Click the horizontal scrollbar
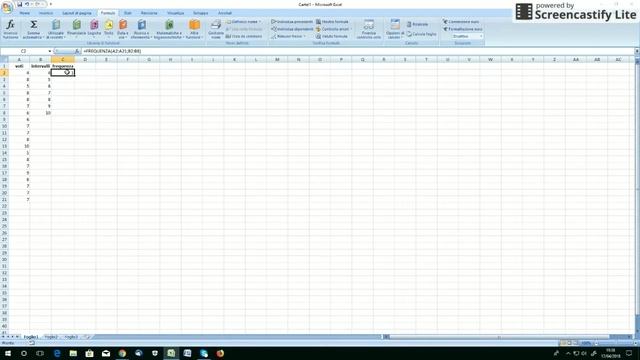This screenshot has width=640, height=360. [499, 337]
